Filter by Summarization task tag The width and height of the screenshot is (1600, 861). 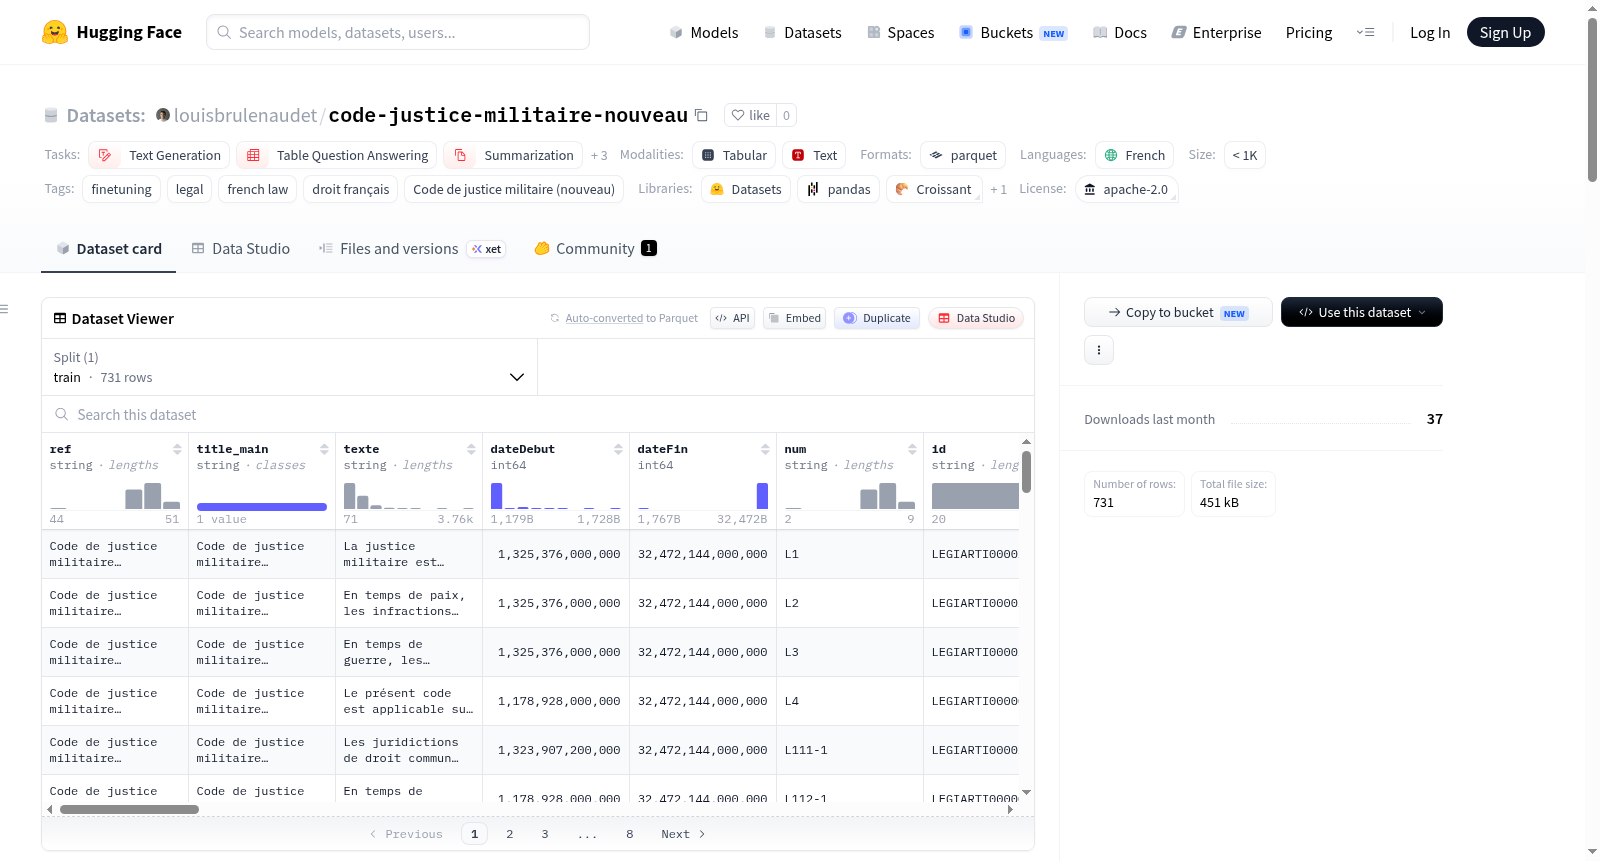pyautogui.click(x=514, y=155)
